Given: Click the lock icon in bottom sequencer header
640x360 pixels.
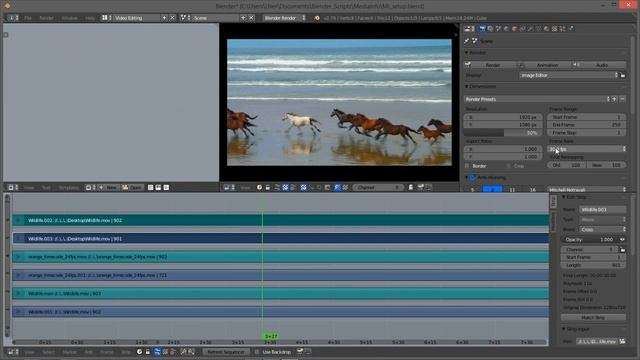Looking at the screenshot, I should [148, 351].
